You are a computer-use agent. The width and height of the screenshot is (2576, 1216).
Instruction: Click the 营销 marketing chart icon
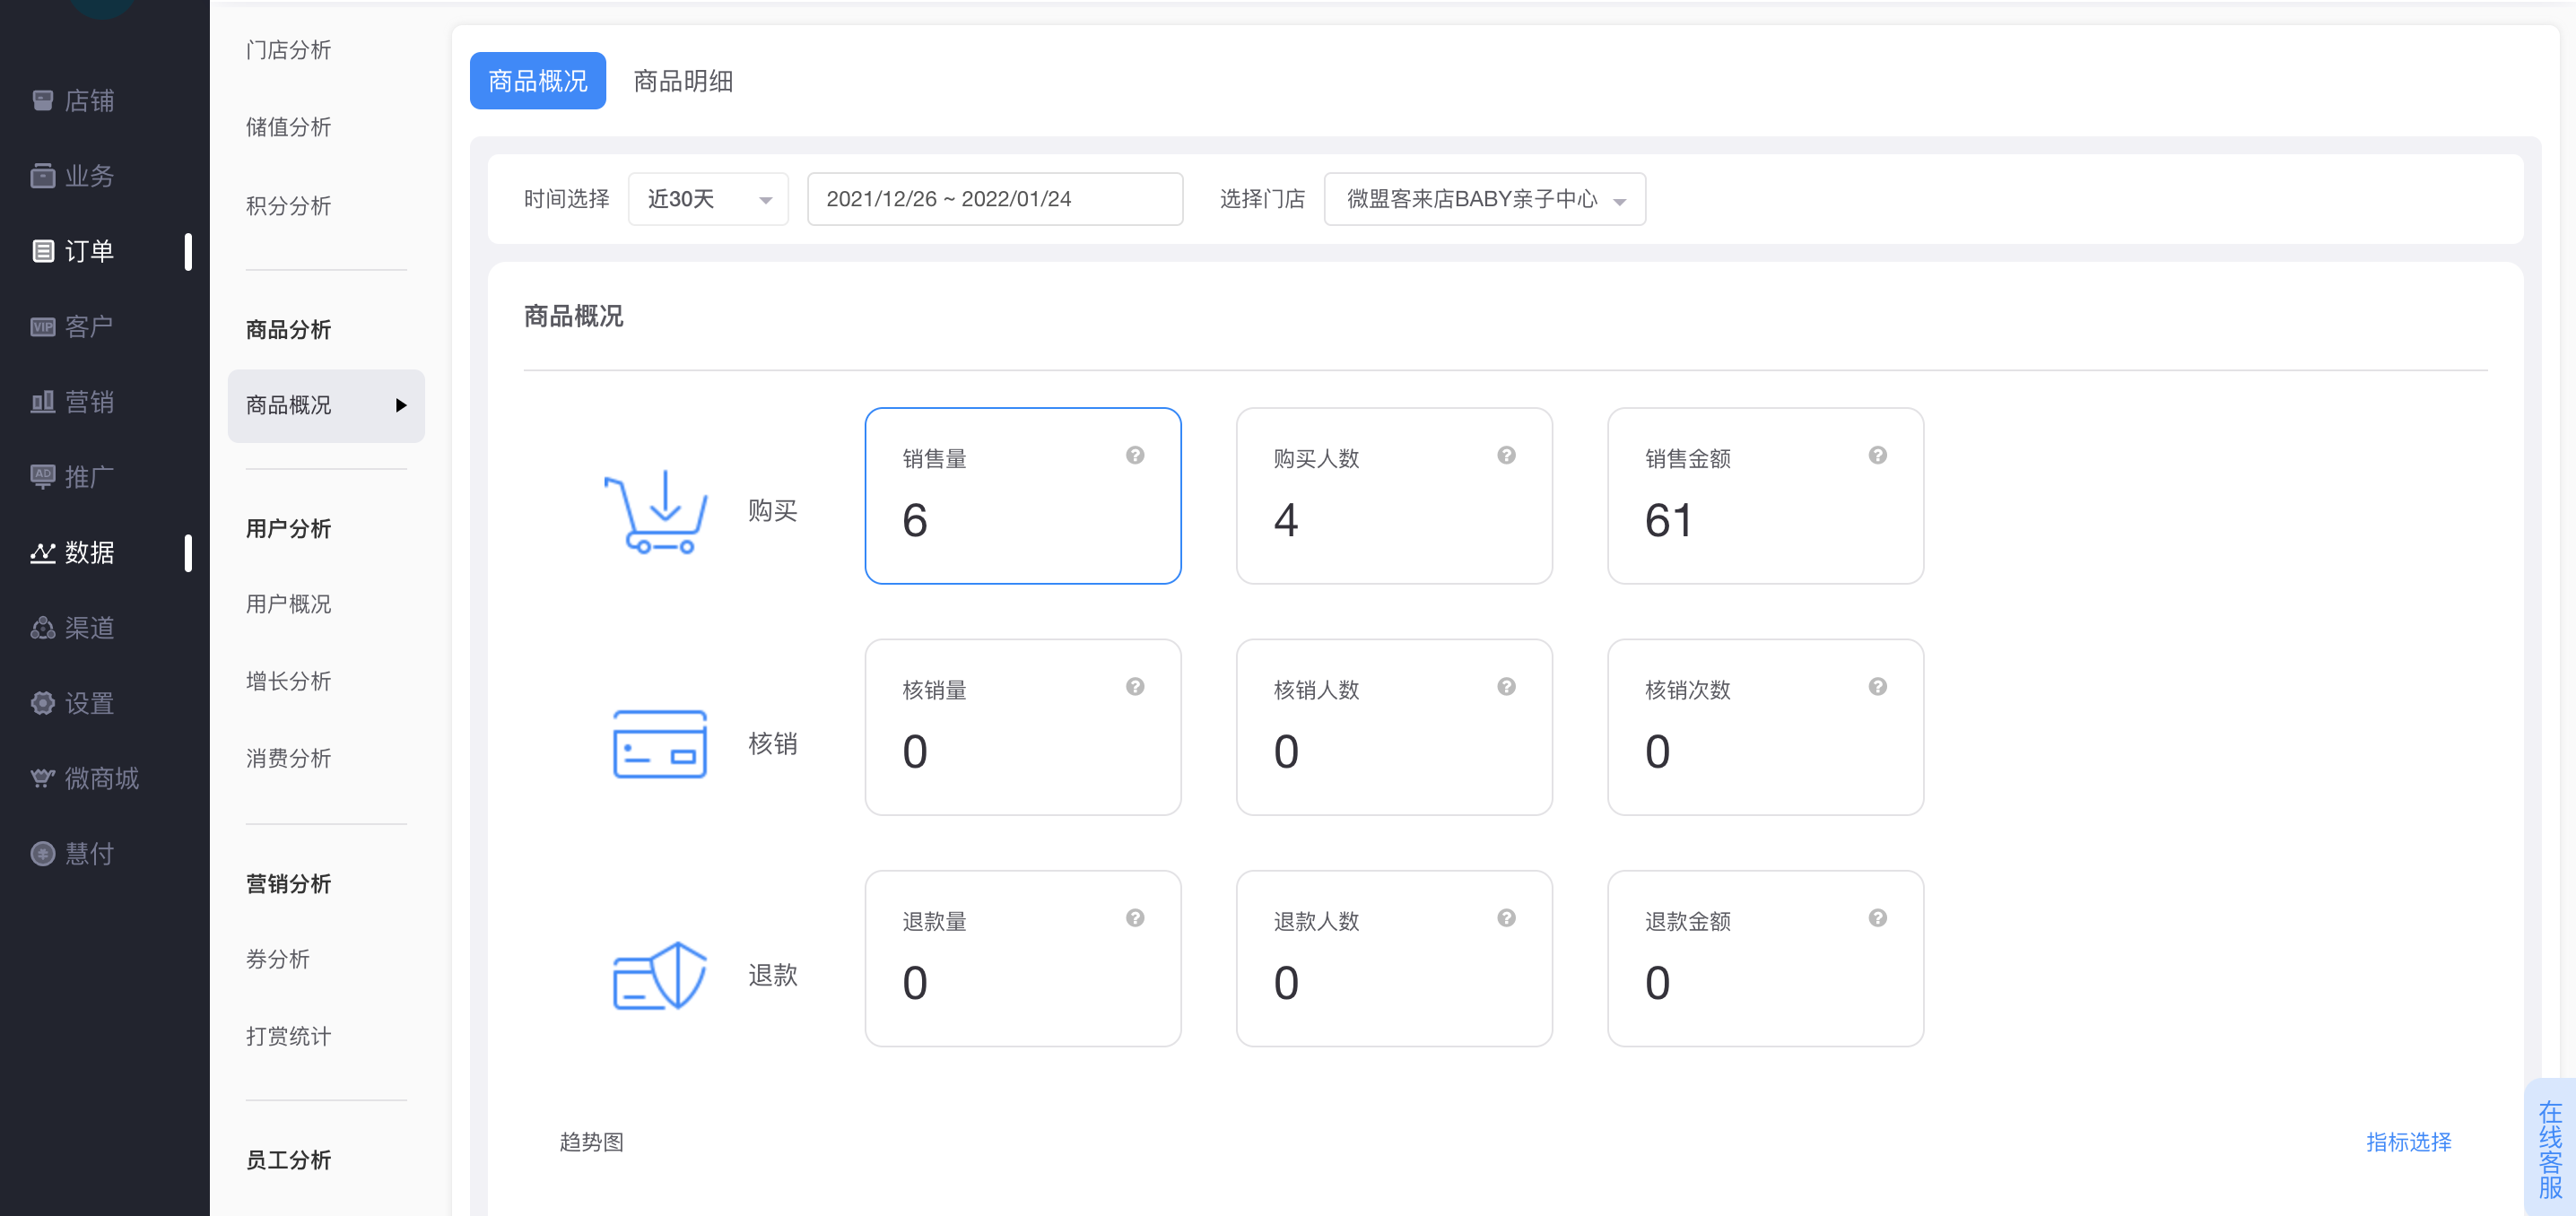tap(42, 402)
